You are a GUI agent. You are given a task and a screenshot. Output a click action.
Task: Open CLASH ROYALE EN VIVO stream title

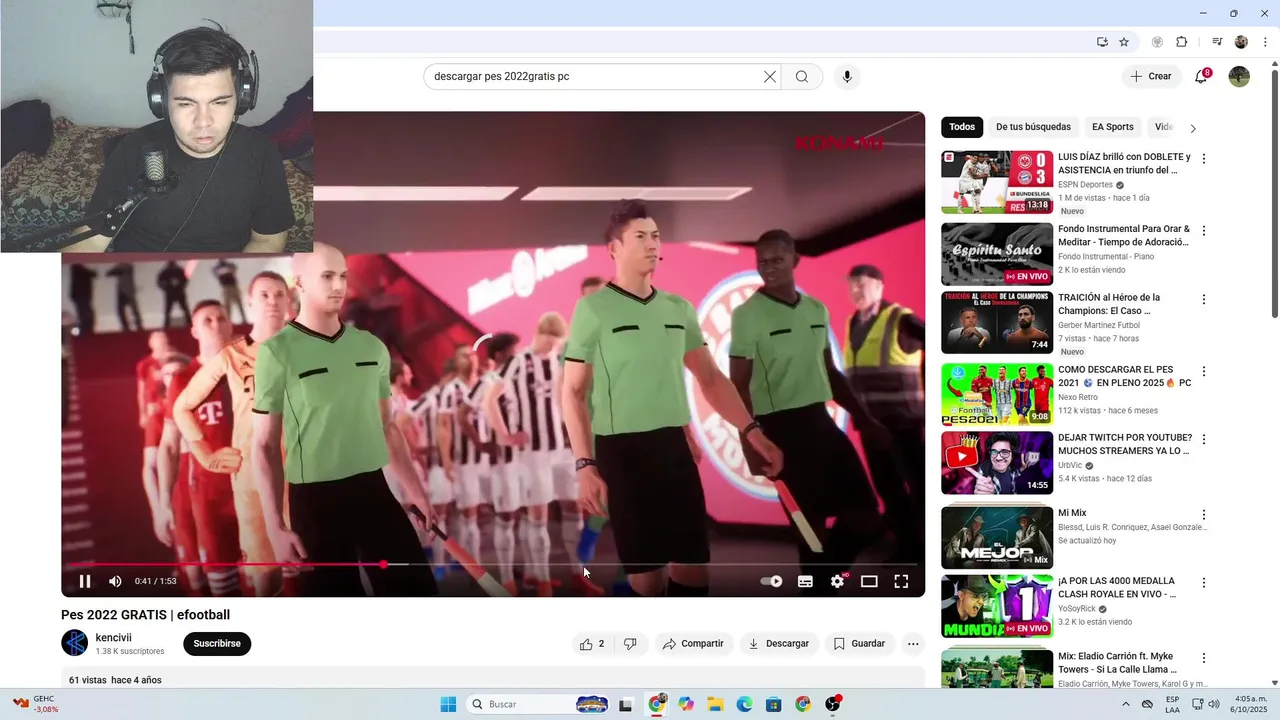1117,587
